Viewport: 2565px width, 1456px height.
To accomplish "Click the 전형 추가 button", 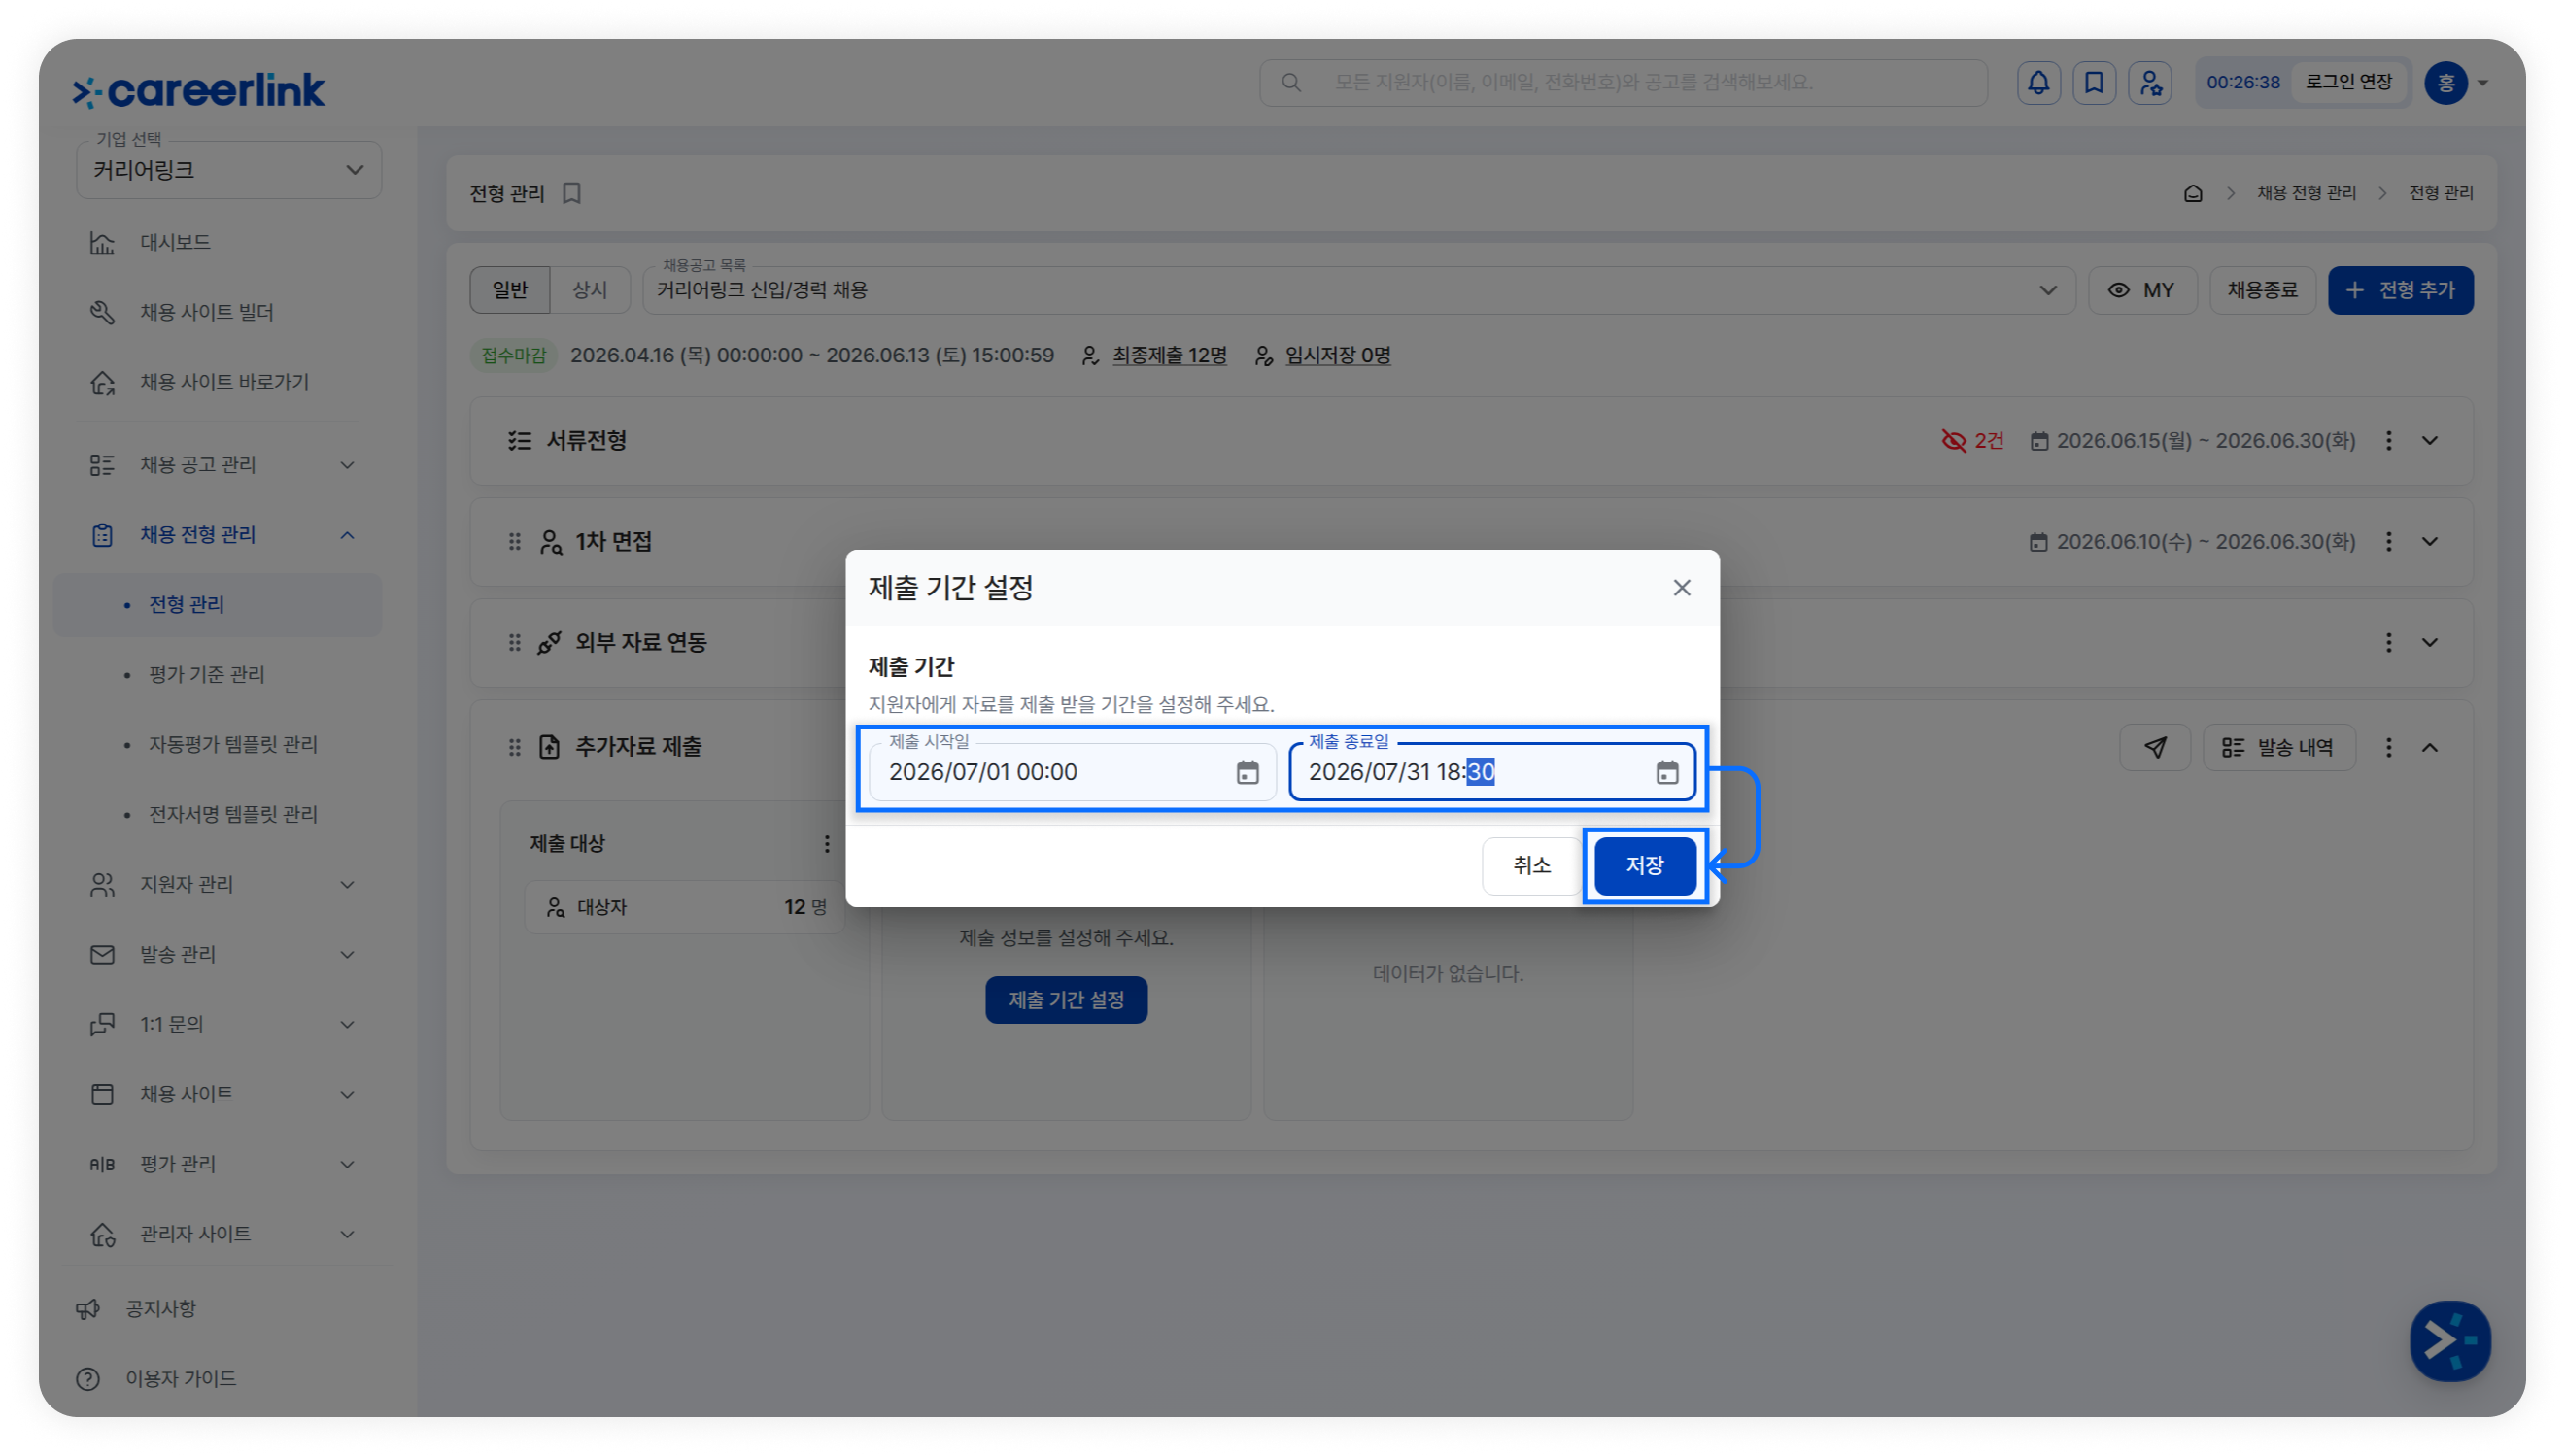I will (2400, 290).
